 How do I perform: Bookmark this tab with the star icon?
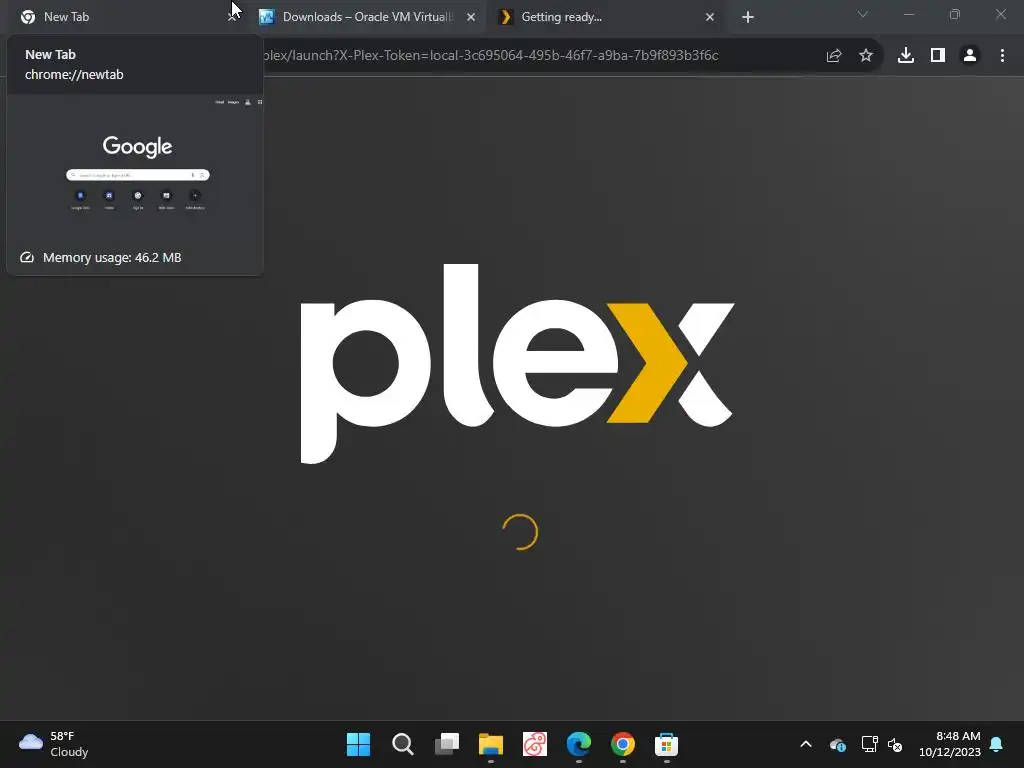coord(866,56)
